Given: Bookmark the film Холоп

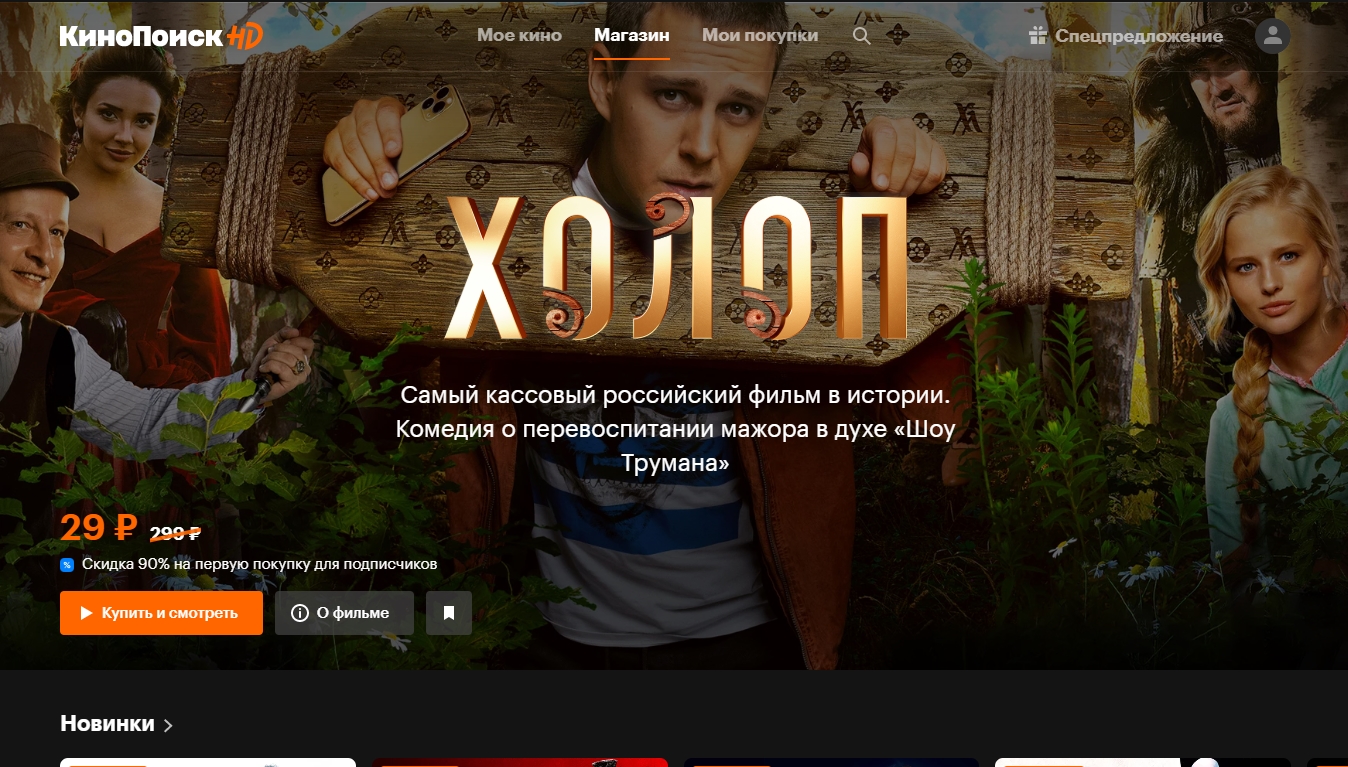Looking at the screenshot, I should click(x=449, y=613).
